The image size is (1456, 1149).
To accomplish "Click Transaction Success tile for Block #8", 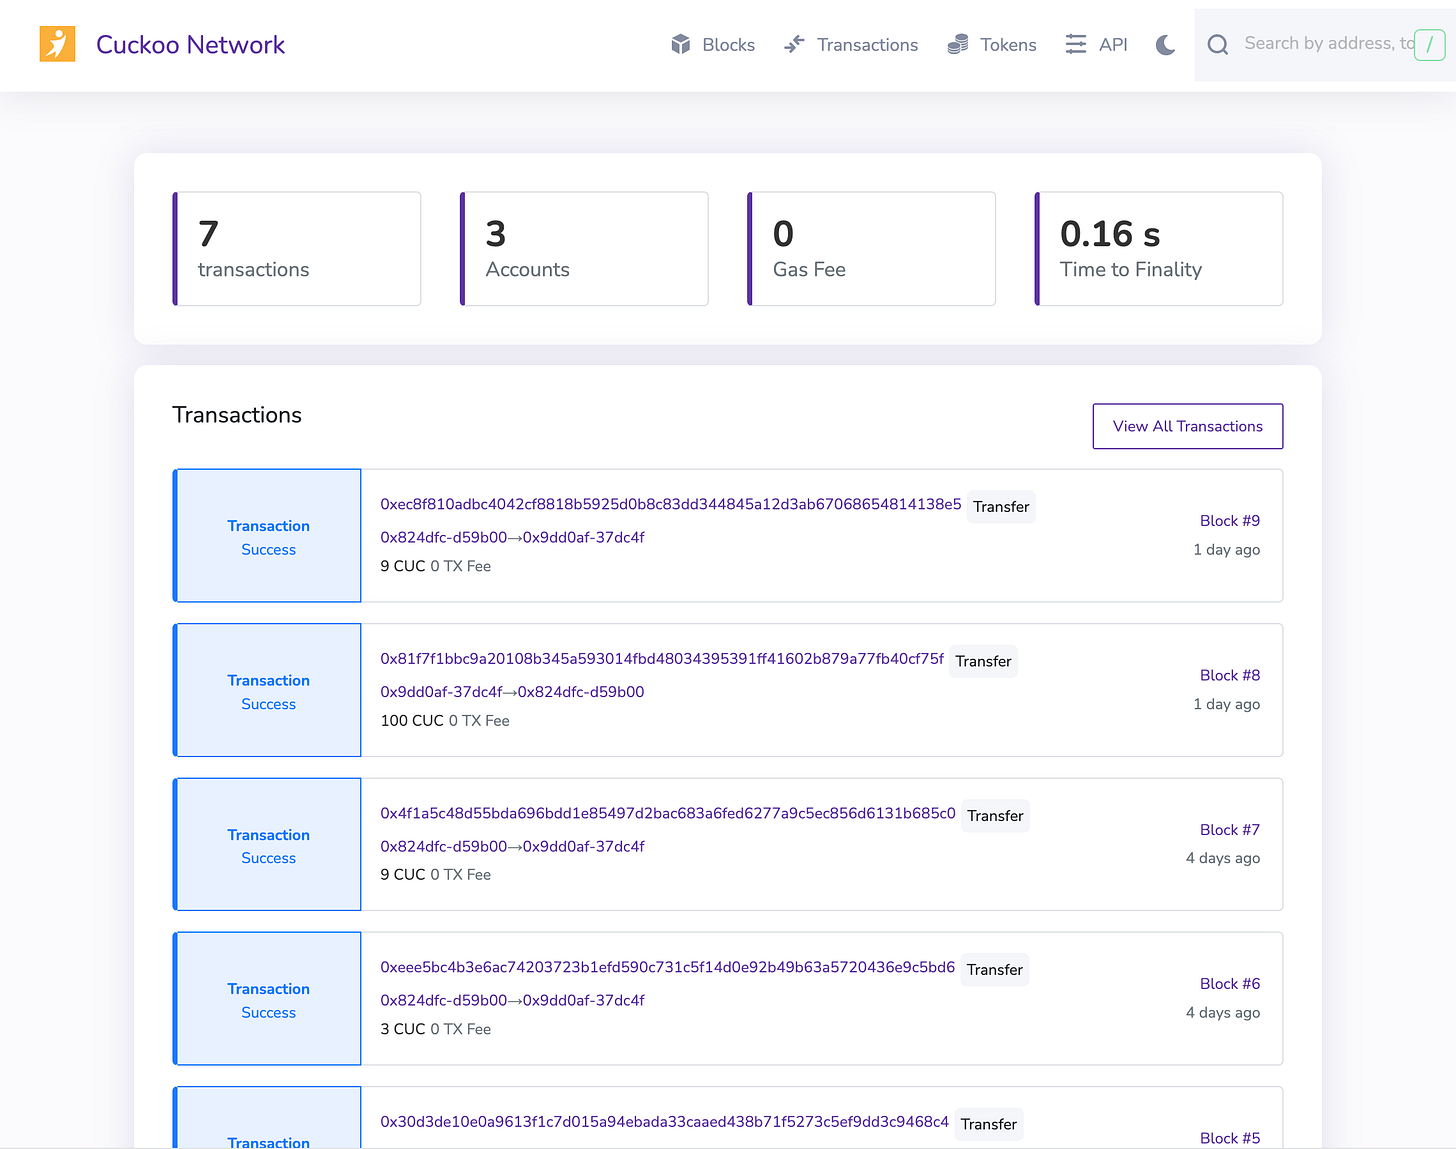I will pos(268,690).
